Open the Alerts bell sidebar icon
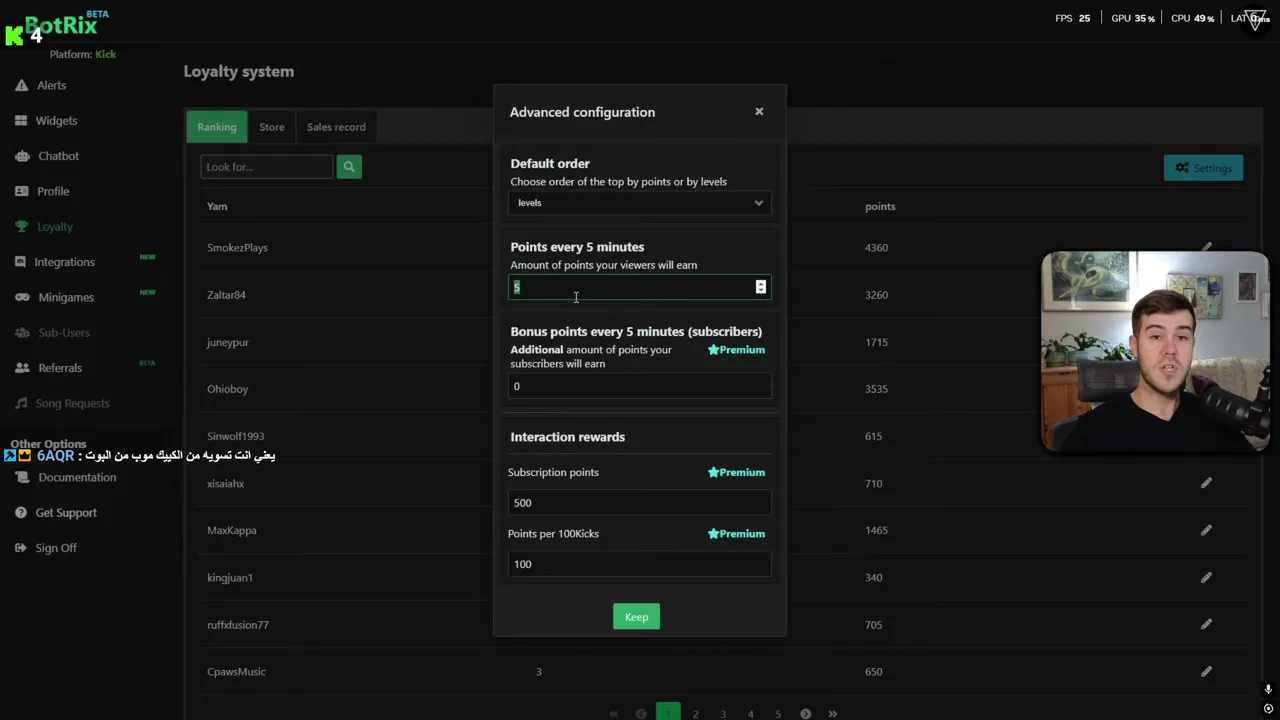 pos(21,86)
